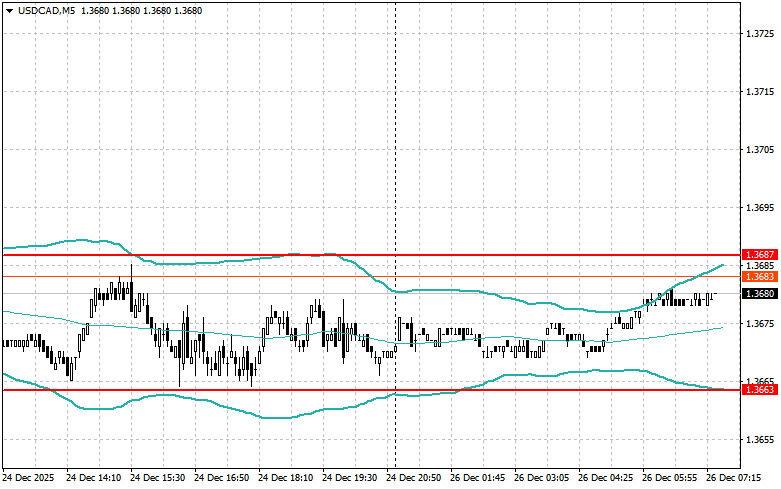Click the 24 Dec 14:10 time label
The image size is (781, 489).
point(94,478)
